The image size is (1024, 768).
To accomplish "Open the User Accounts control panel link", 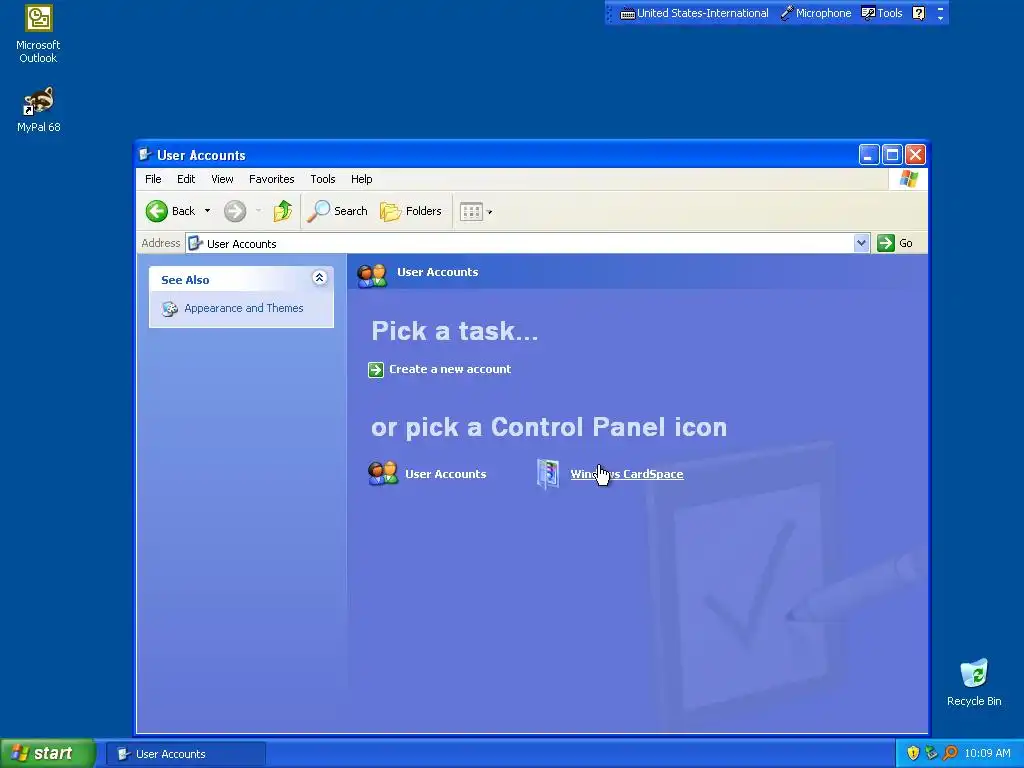I will [x=445, y=474].
